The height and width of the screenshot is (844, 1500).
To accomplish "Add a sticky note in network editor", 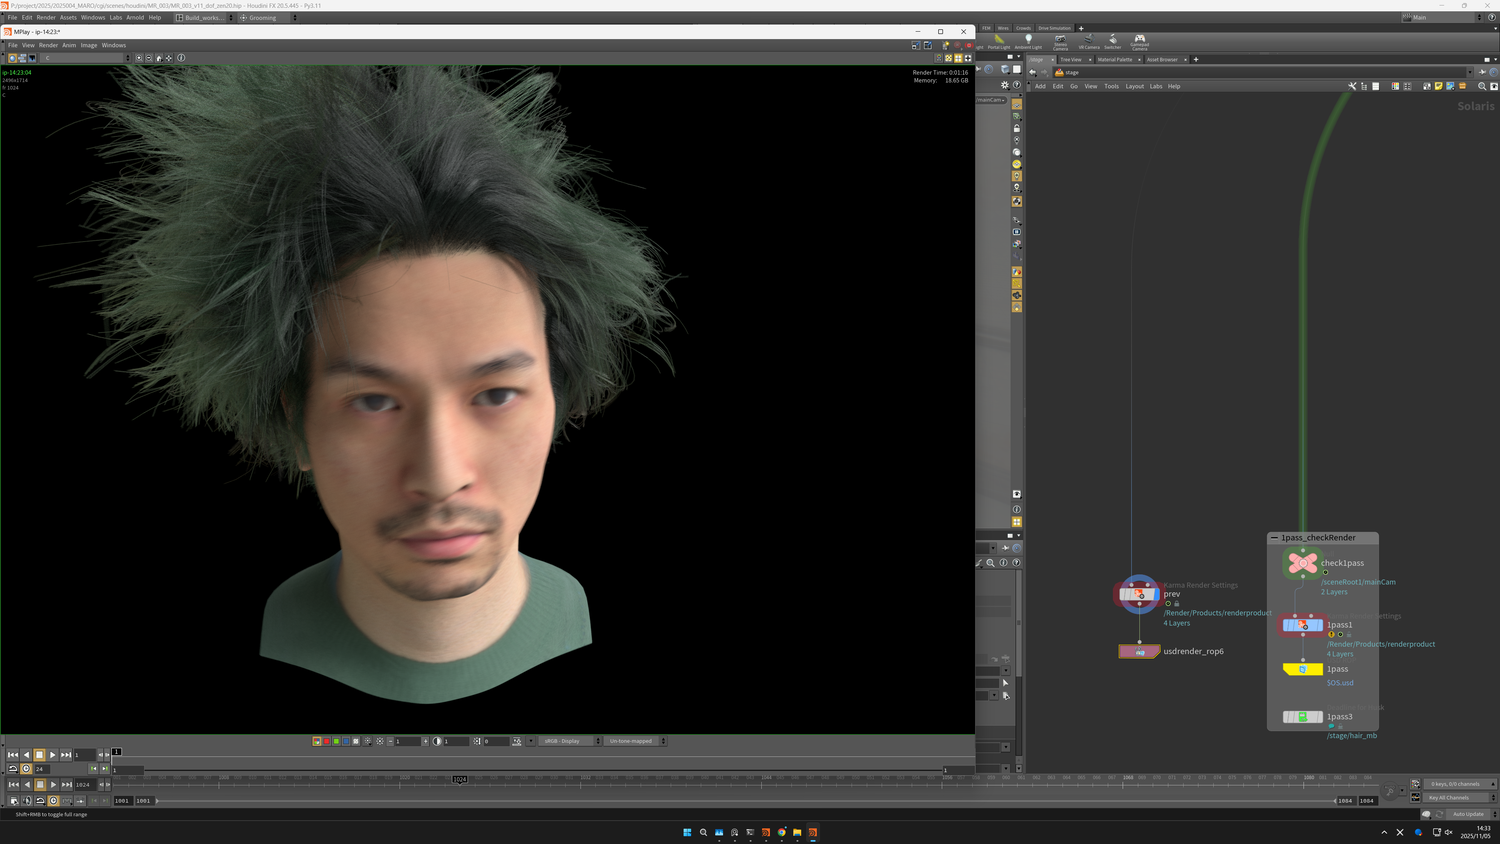I will click(x=1438, y=86).
